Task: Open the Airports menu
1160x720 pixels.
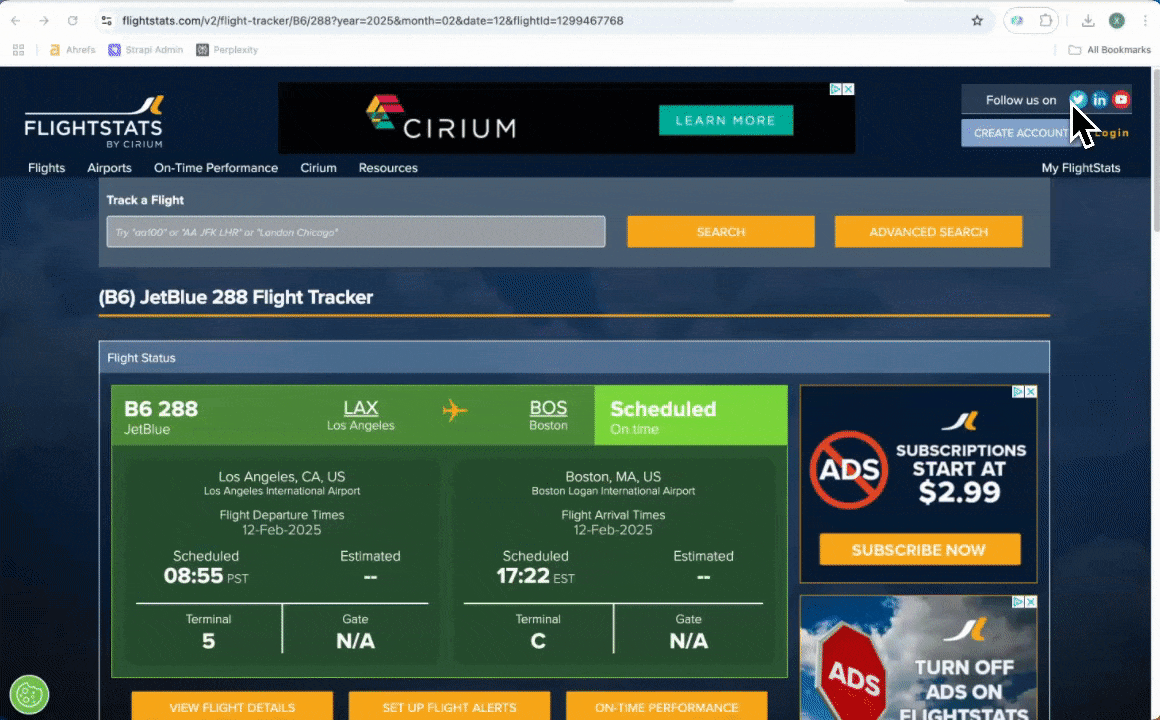Action: coord(109,168)
